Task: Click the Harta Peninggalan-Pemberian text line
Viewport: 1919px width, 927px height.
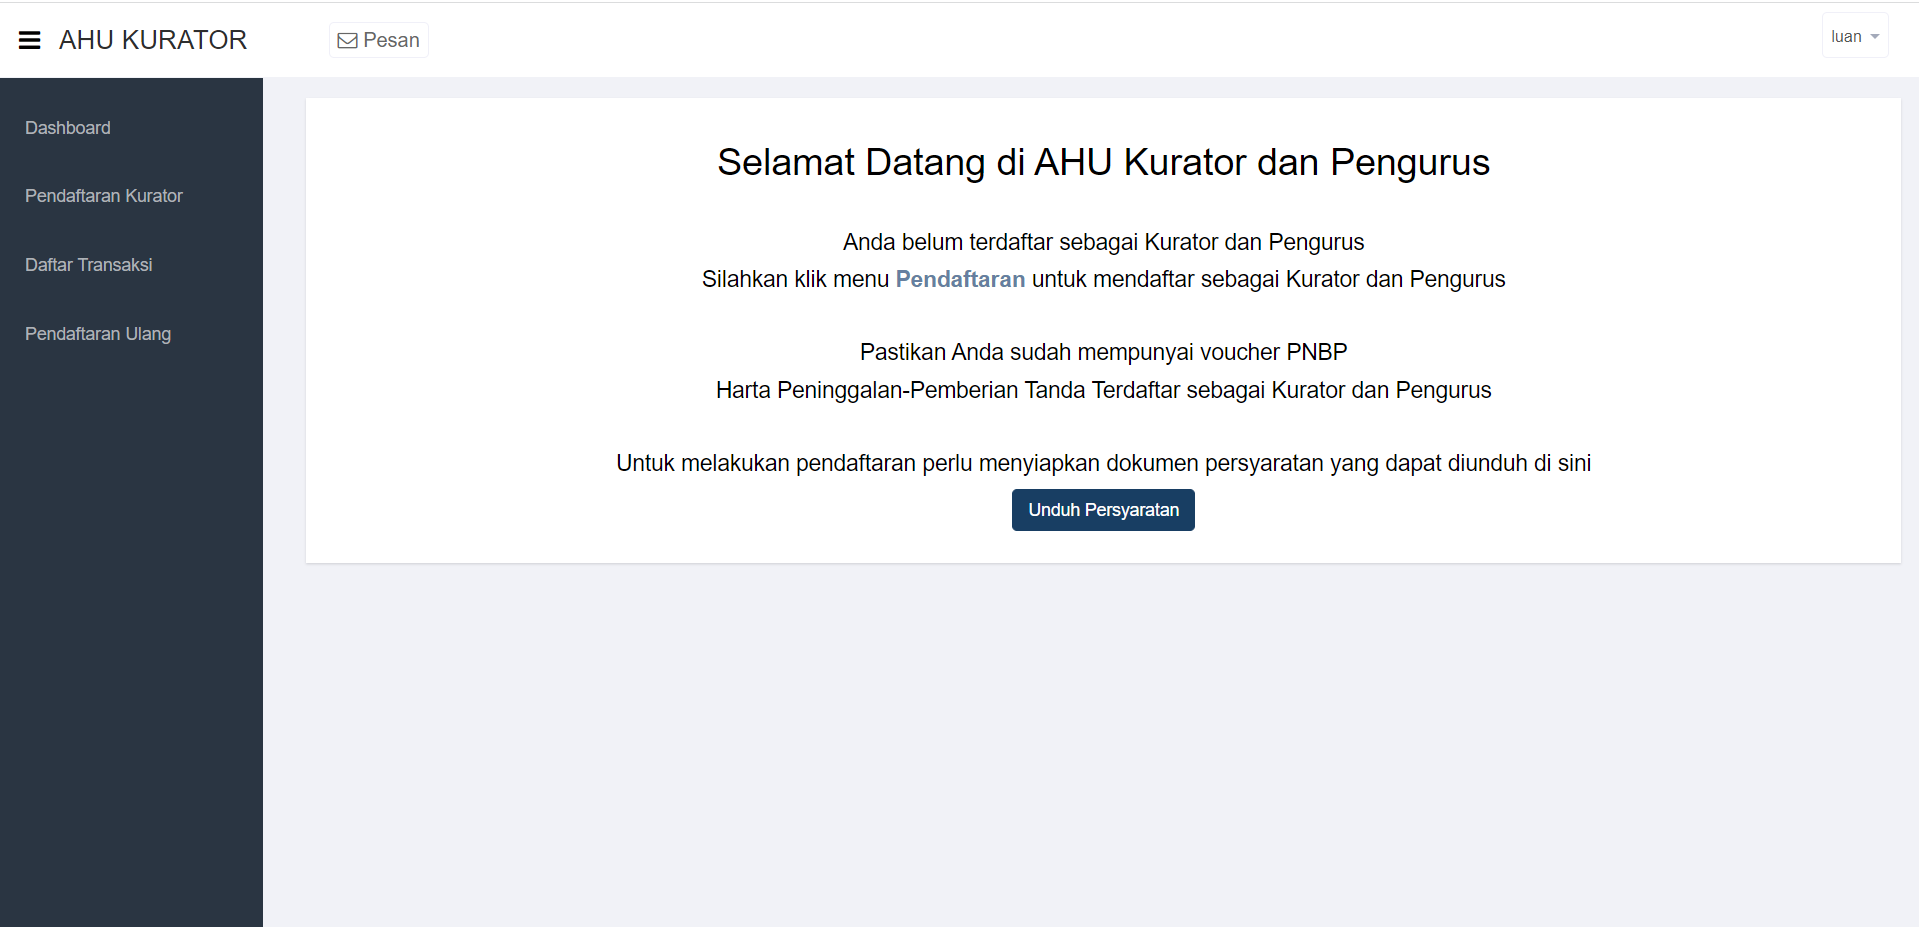Action: click(x=1103, y=390)
